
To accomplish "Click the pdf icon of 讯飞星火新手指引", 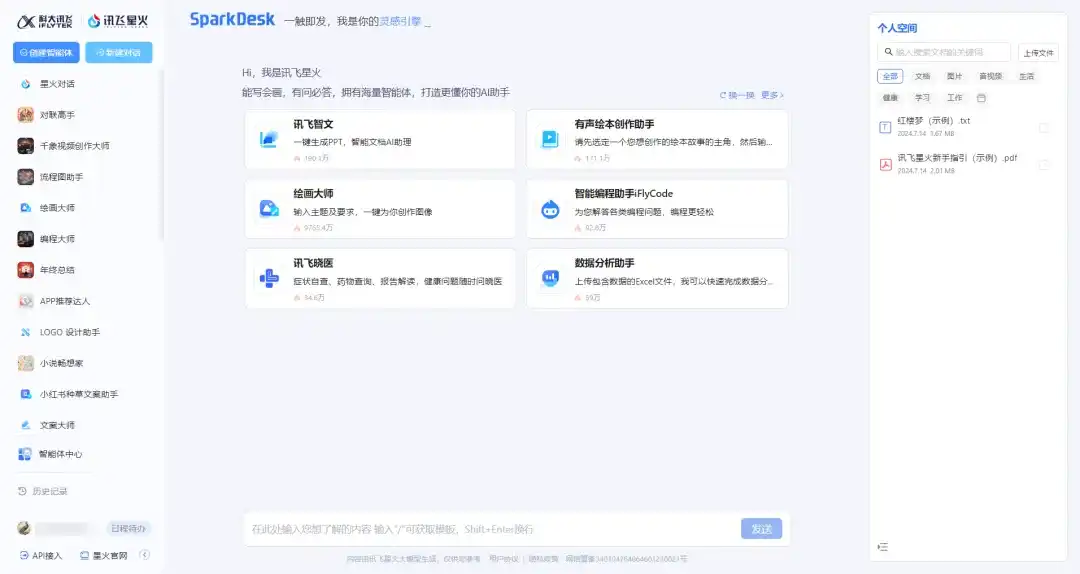I will coord(885,164).
